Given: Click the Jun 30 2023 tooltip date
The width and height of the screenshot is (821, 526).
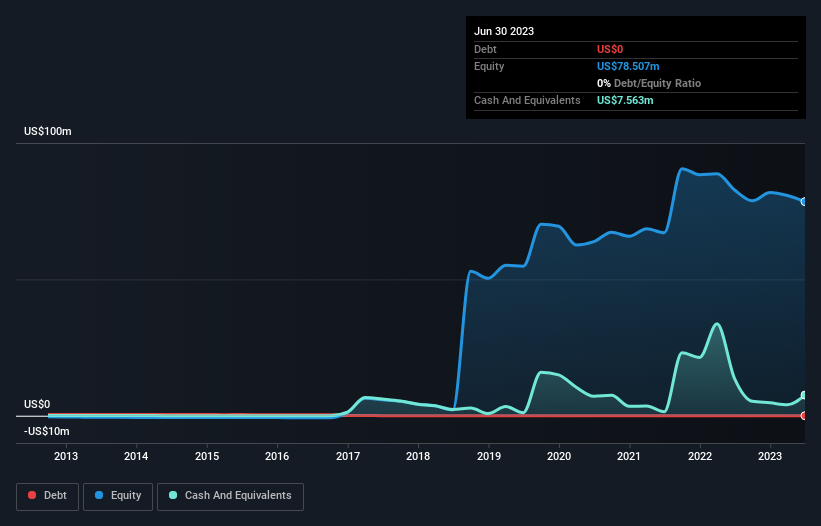Looking at the screenshot, I should pyautogui.click(x=504, y=31).
